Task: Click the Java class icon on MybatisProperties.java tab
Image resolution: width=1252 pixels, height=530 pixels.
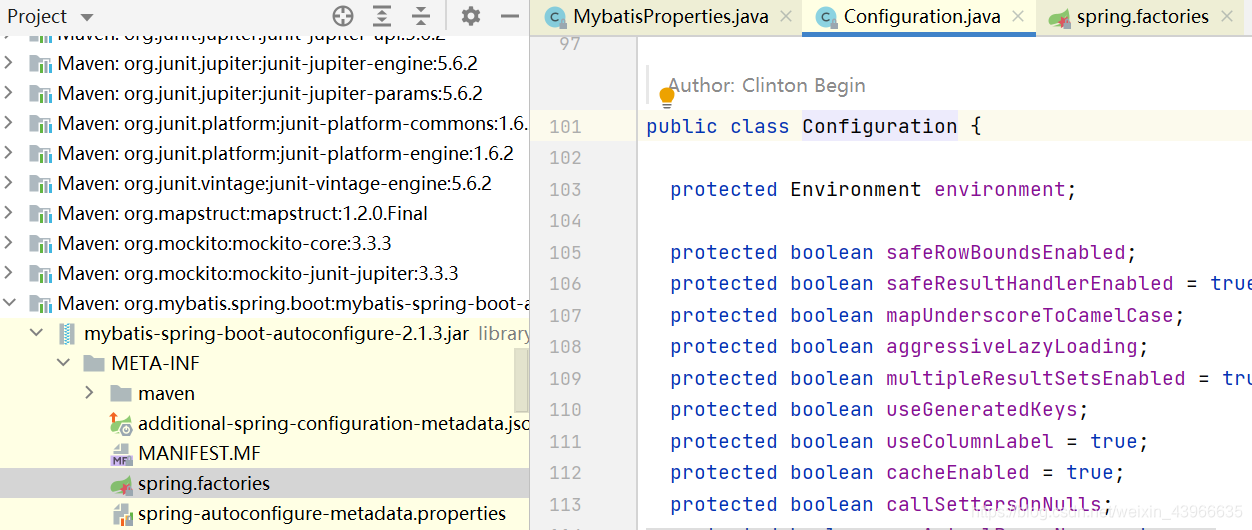Action: click(x=555, y=17)
